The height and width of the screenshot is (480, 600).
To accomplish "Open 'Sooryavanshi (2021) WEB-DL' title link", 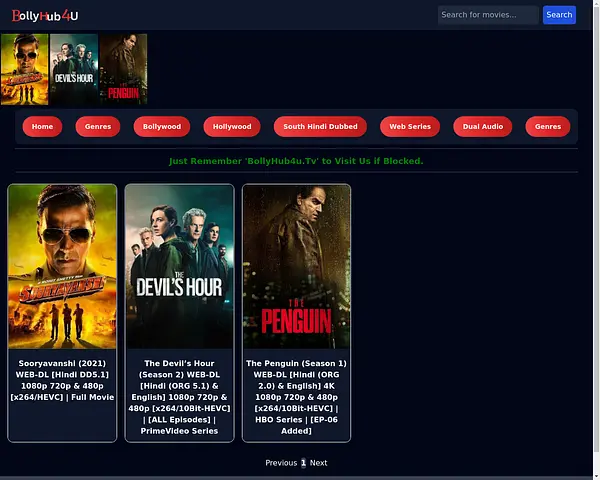I will [62, 380].
